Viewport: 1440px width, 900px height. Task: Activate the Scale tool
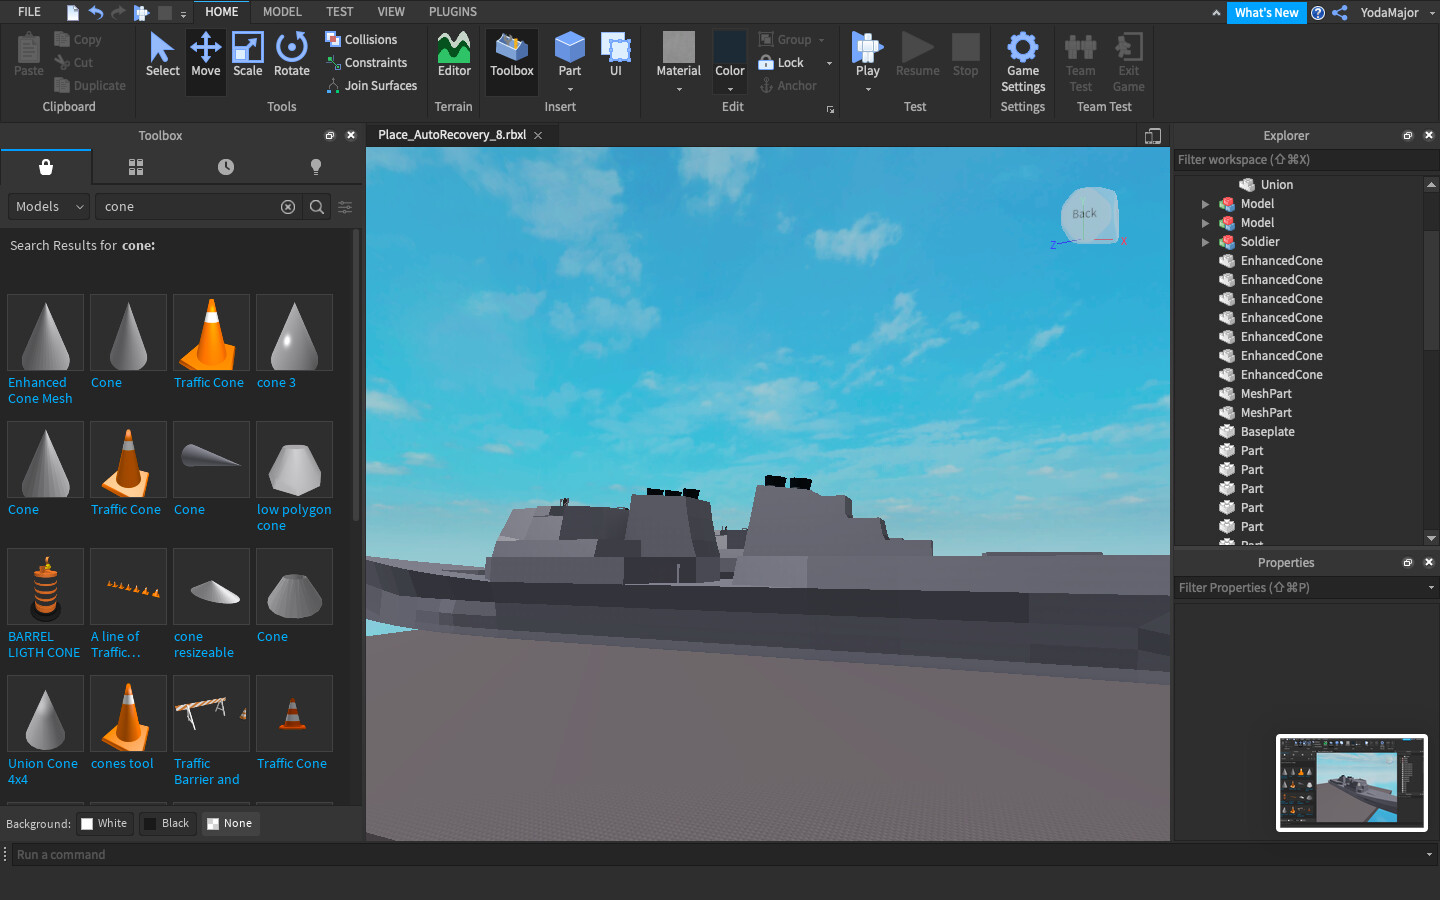(248, 55)
